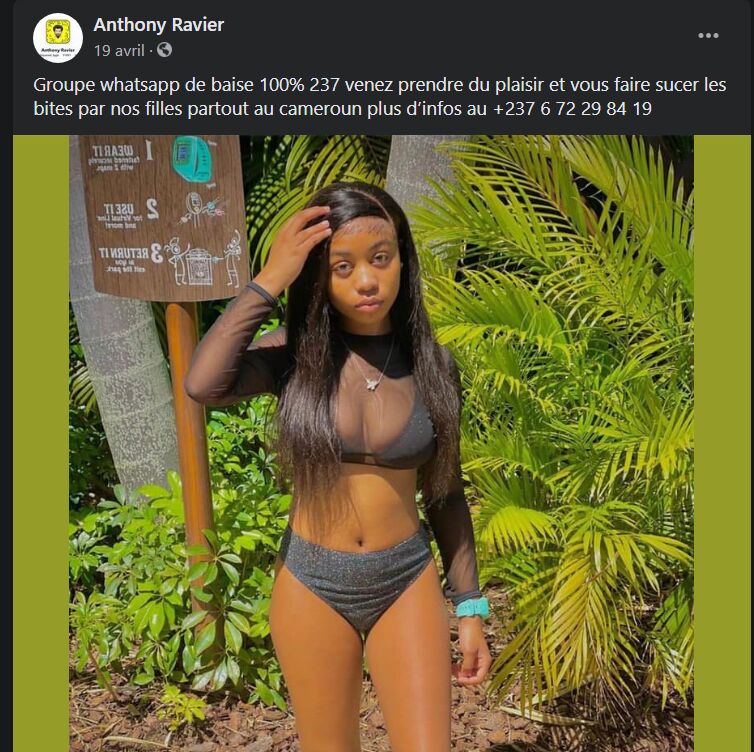Click the teal wristband graphic on sign

pyautogui.click(x=194, y=159)
